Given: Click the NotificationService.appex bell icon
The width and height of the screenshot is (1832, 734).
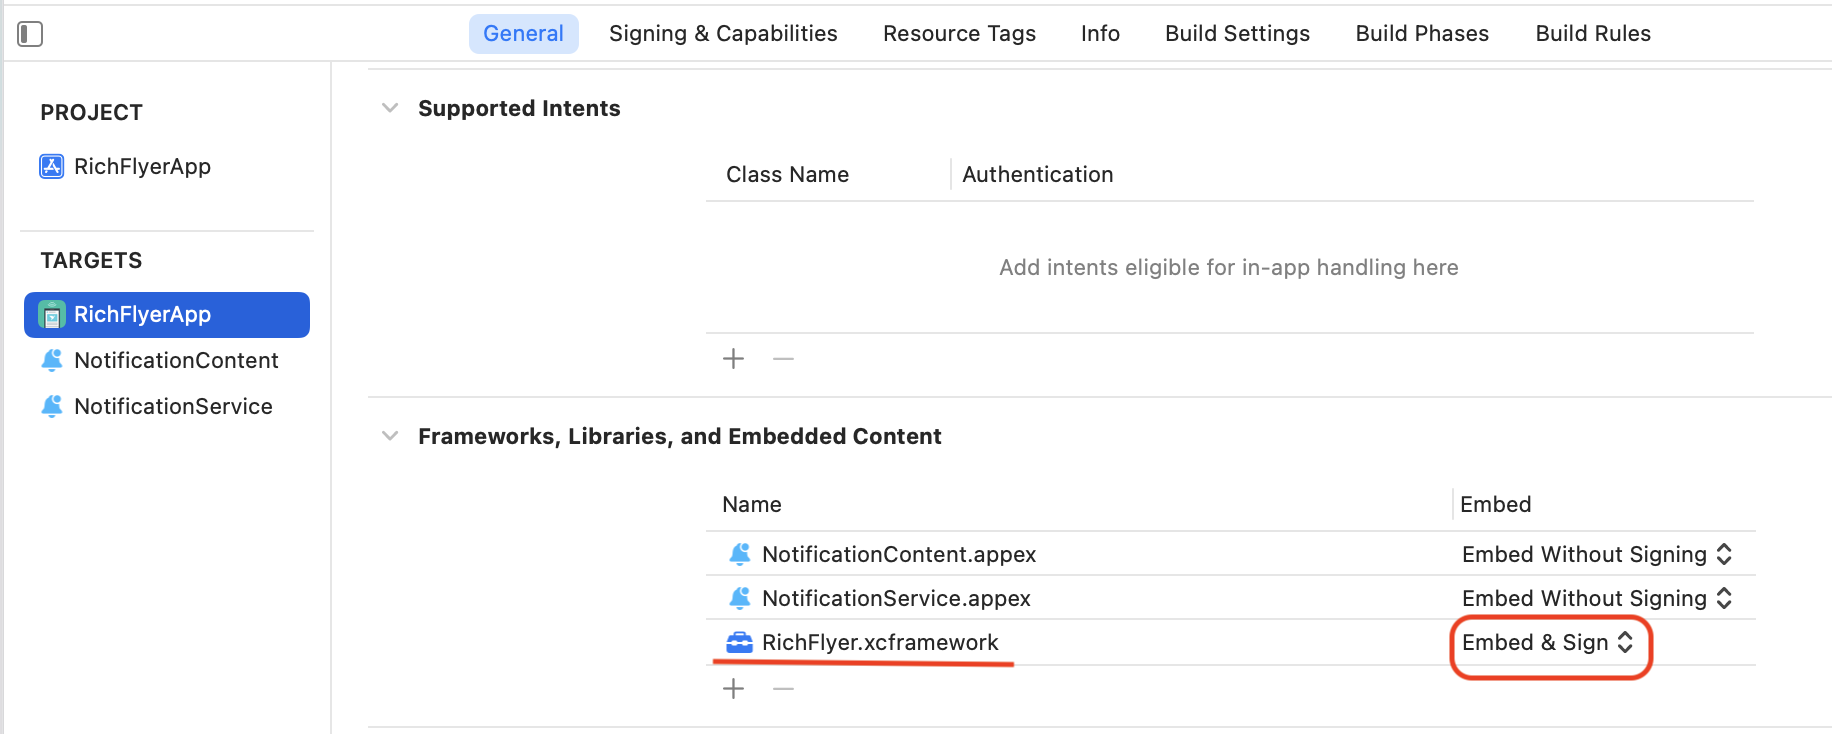Looking at the screenshot, I should 740,598.
